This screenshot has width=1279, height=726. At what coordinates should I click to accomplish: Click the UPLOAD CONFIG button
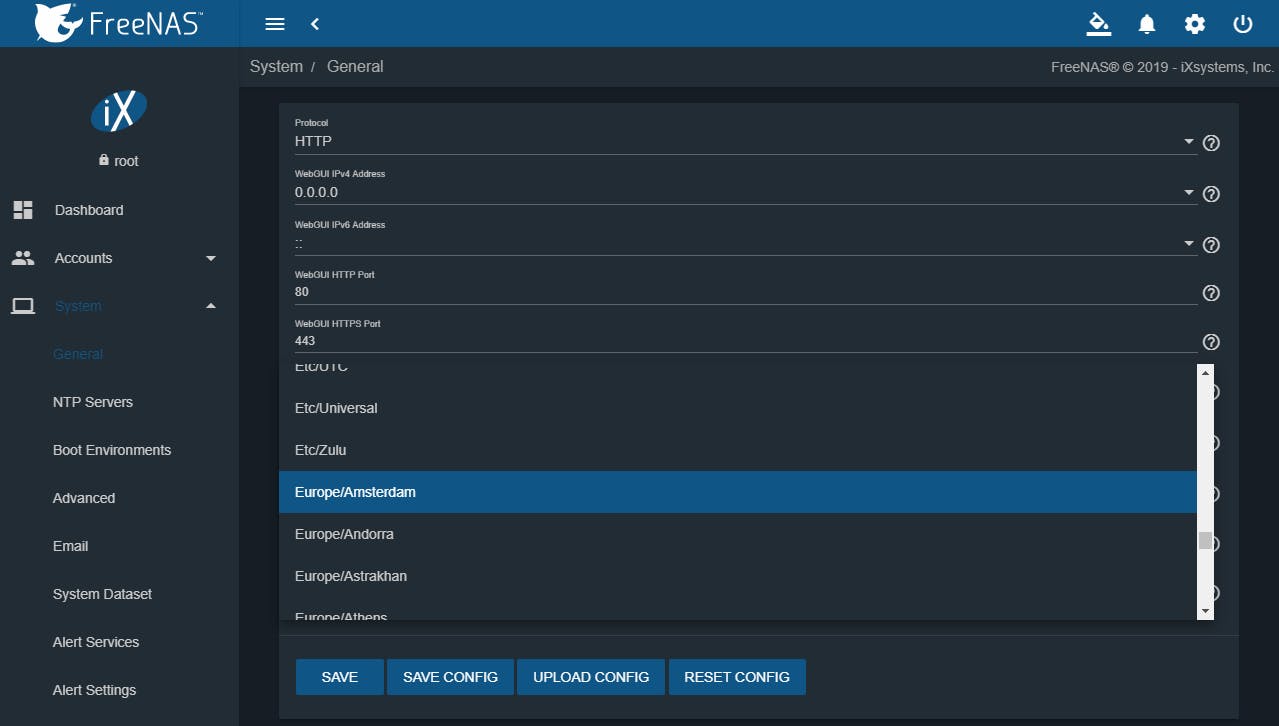click(591, 677)
